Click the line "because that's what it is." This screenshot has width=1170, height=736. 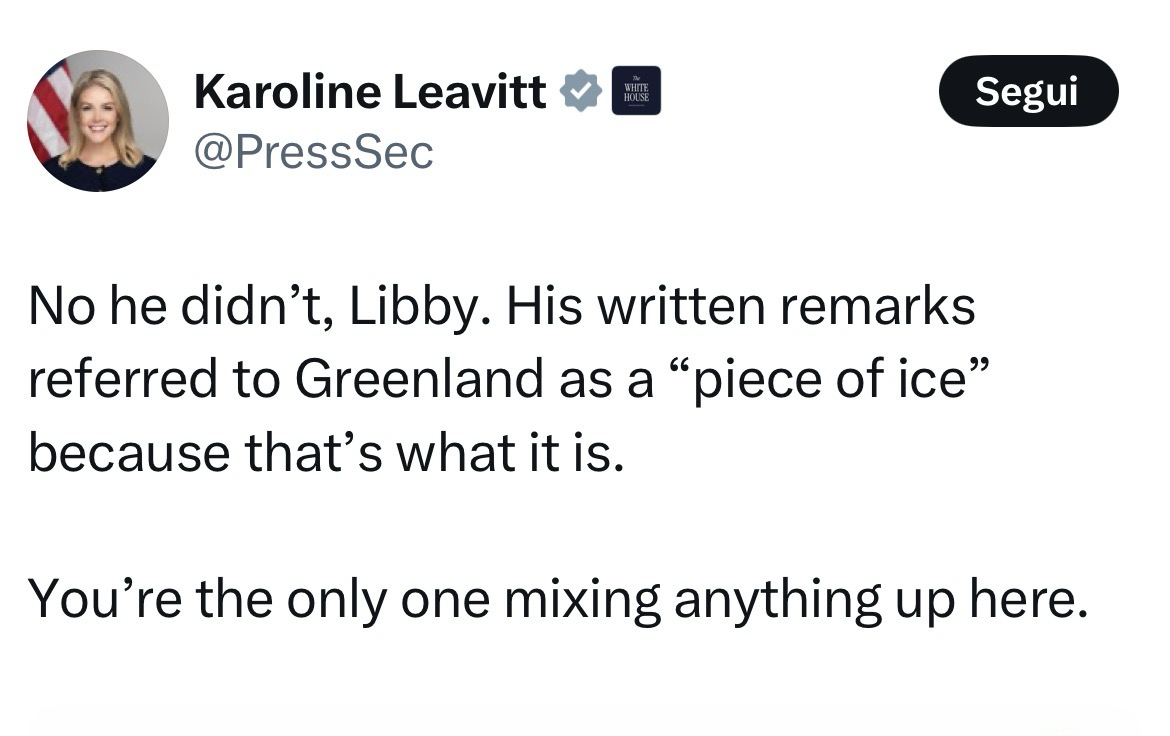tap(326, 452)
